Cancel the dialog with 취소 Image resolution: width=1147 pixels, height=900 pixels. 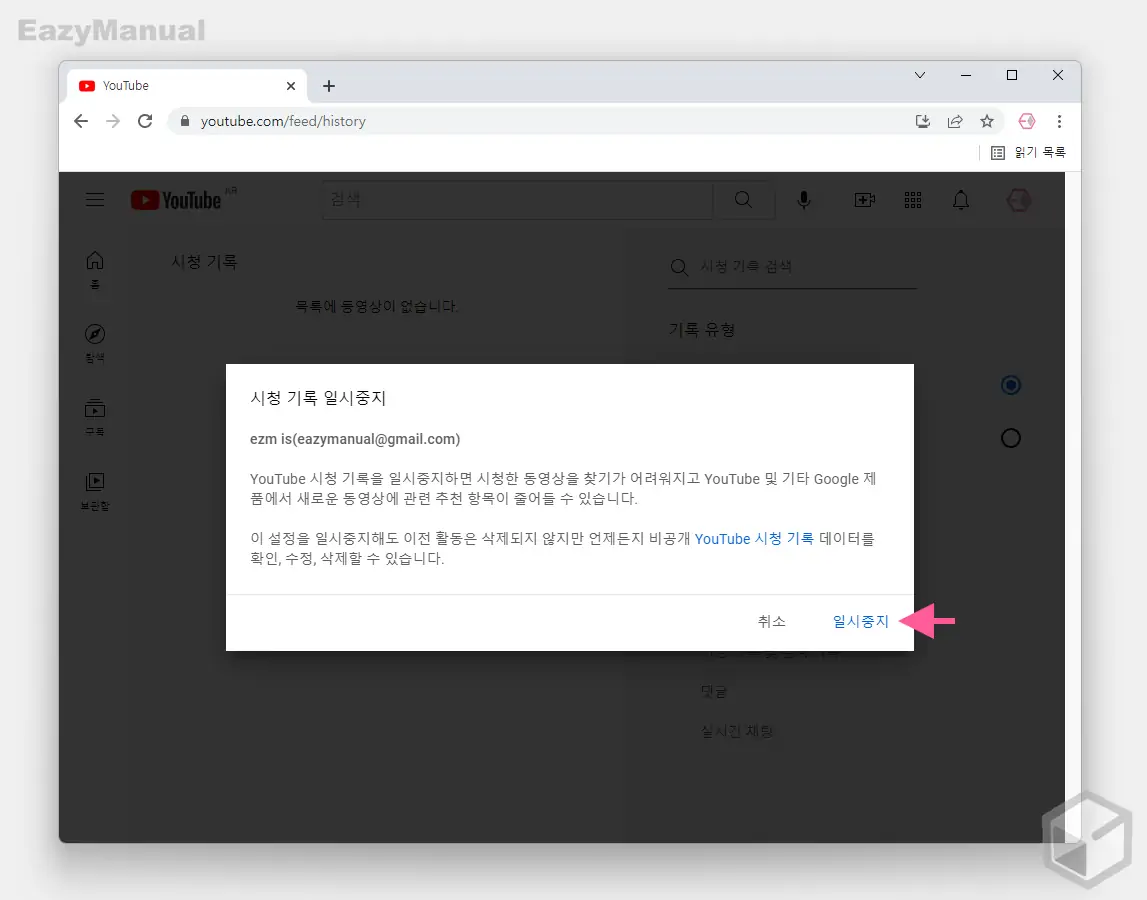pos(771,621)
